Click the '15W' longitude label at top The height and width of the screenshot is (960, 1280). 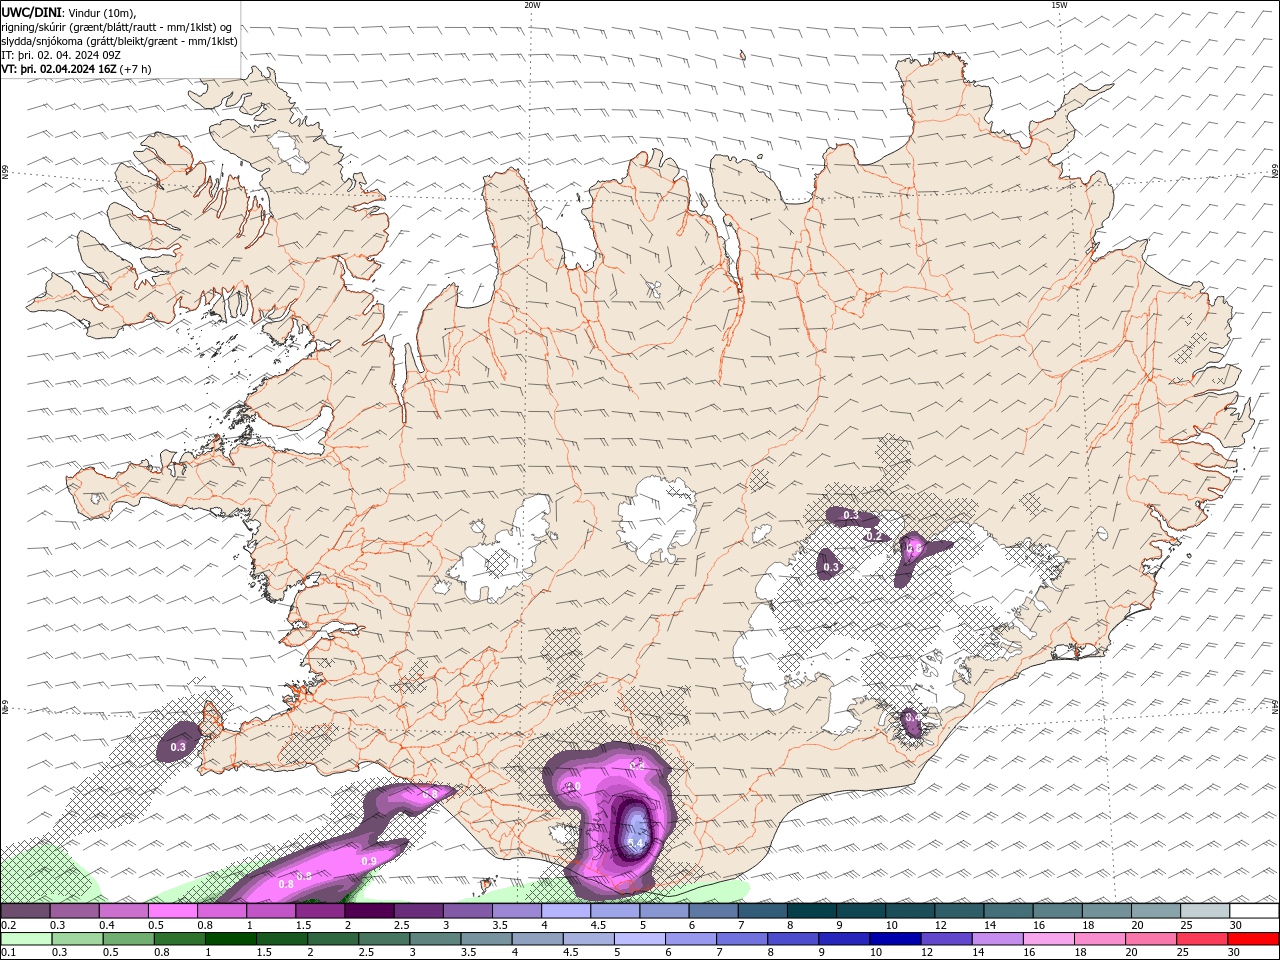[1059, 5]
